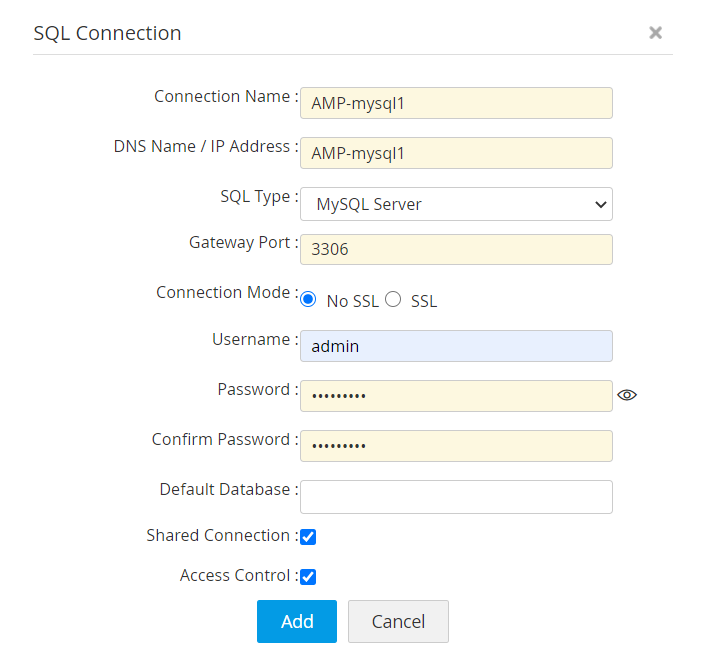Uncheck the Shared Connection checkbox
This screenshot has height=662, width=705.
308,537
